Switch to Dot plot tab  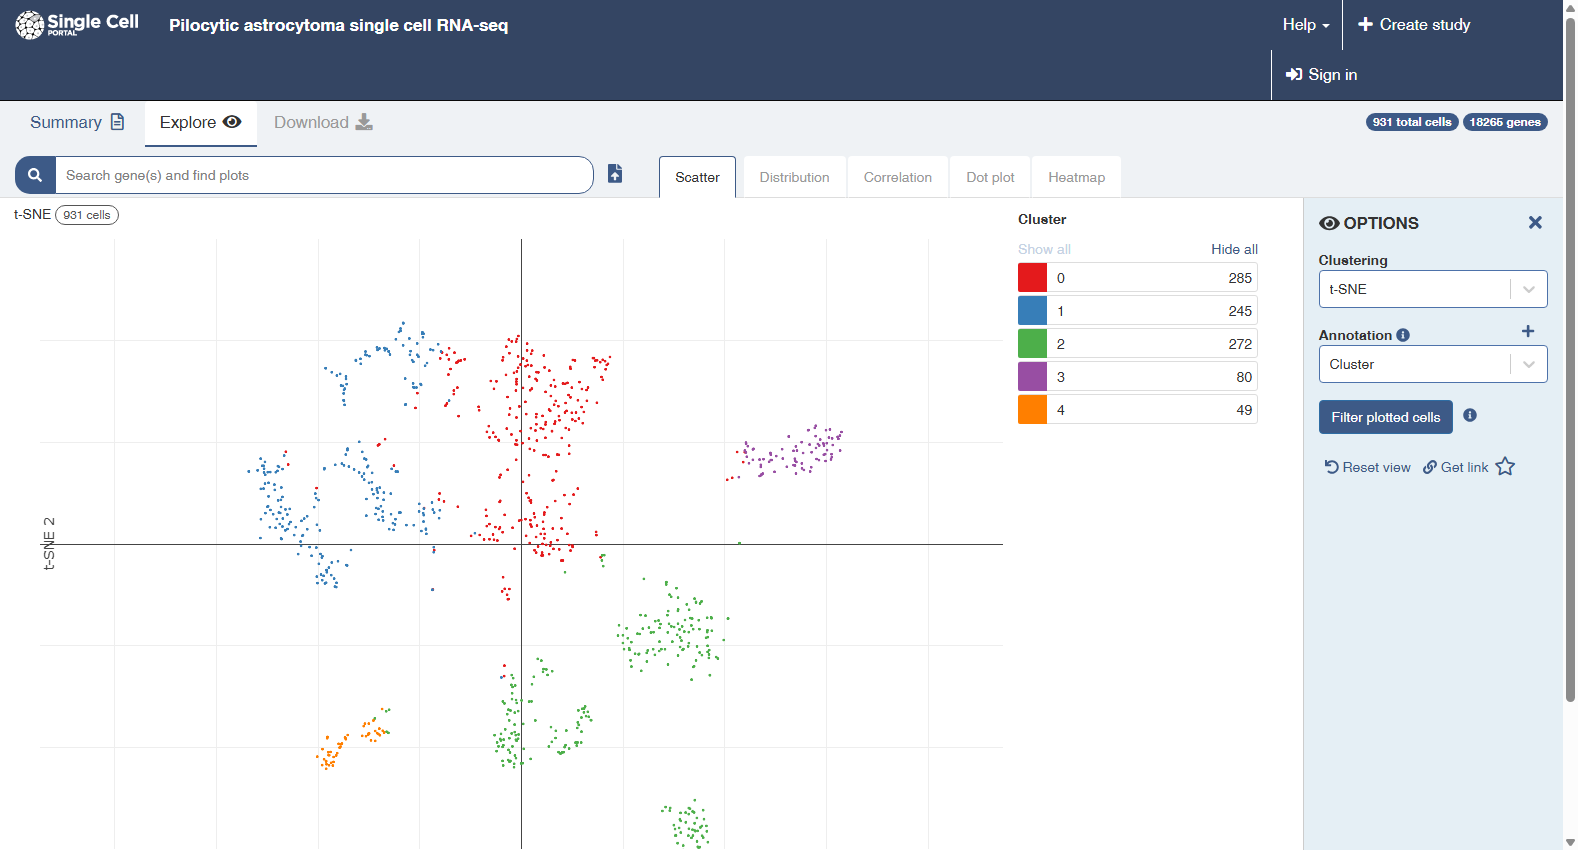pyautogui.click(x=990, y=177)
